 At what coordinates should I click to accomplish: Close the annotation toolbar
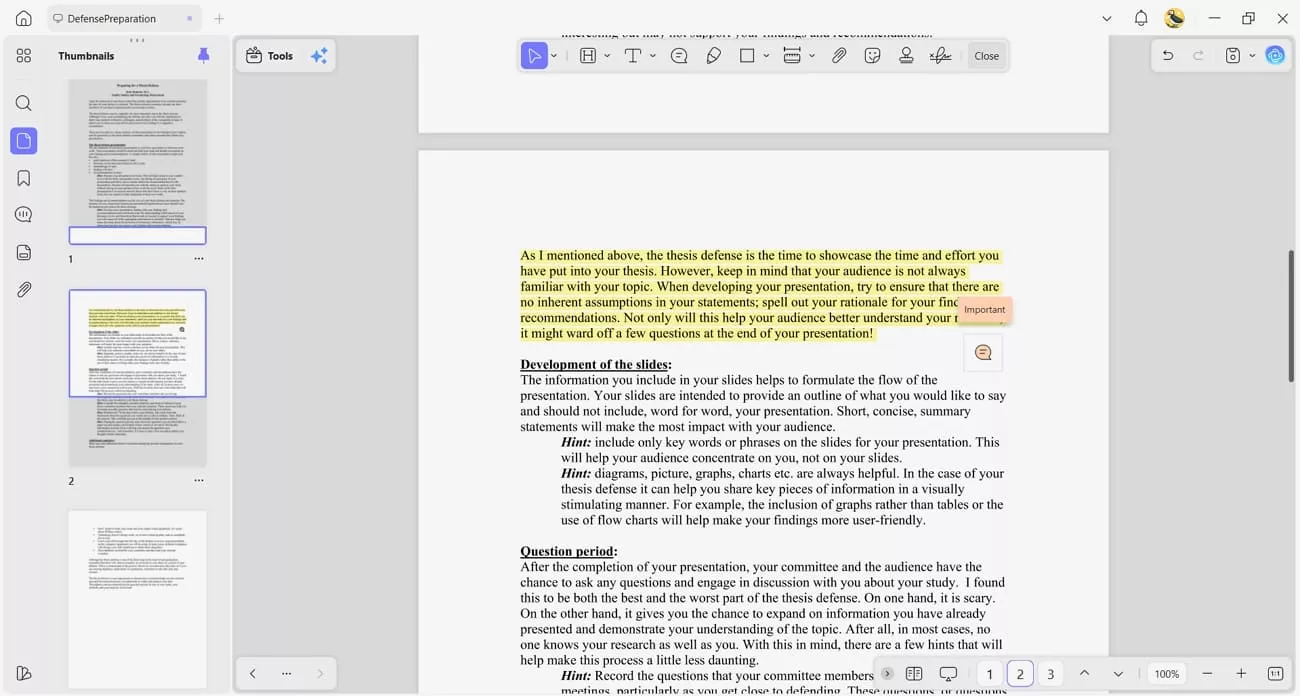click(x=986, y=55)
